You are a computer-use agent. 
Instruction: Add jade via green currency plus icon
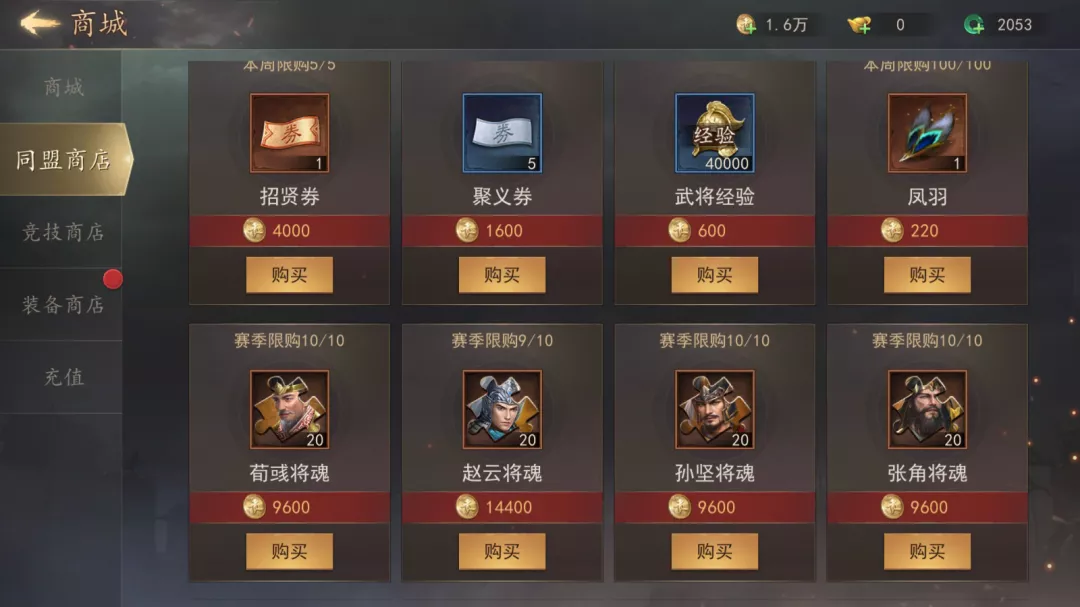coord(974,25)
